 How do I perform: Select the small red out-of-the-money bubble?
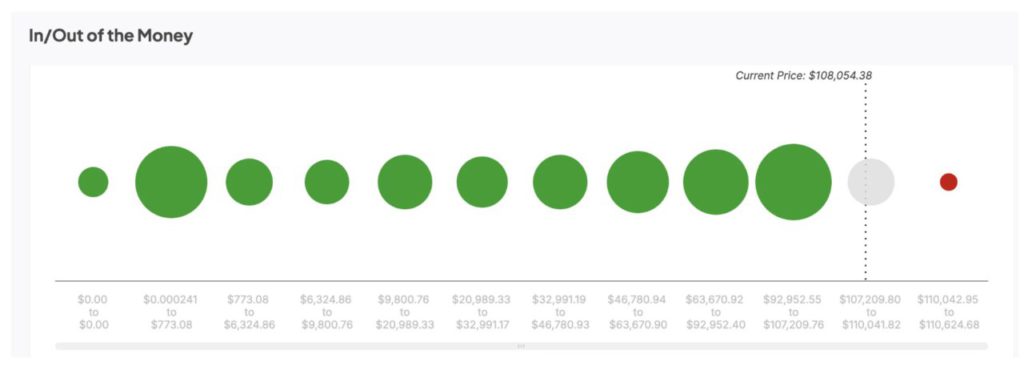948,182
